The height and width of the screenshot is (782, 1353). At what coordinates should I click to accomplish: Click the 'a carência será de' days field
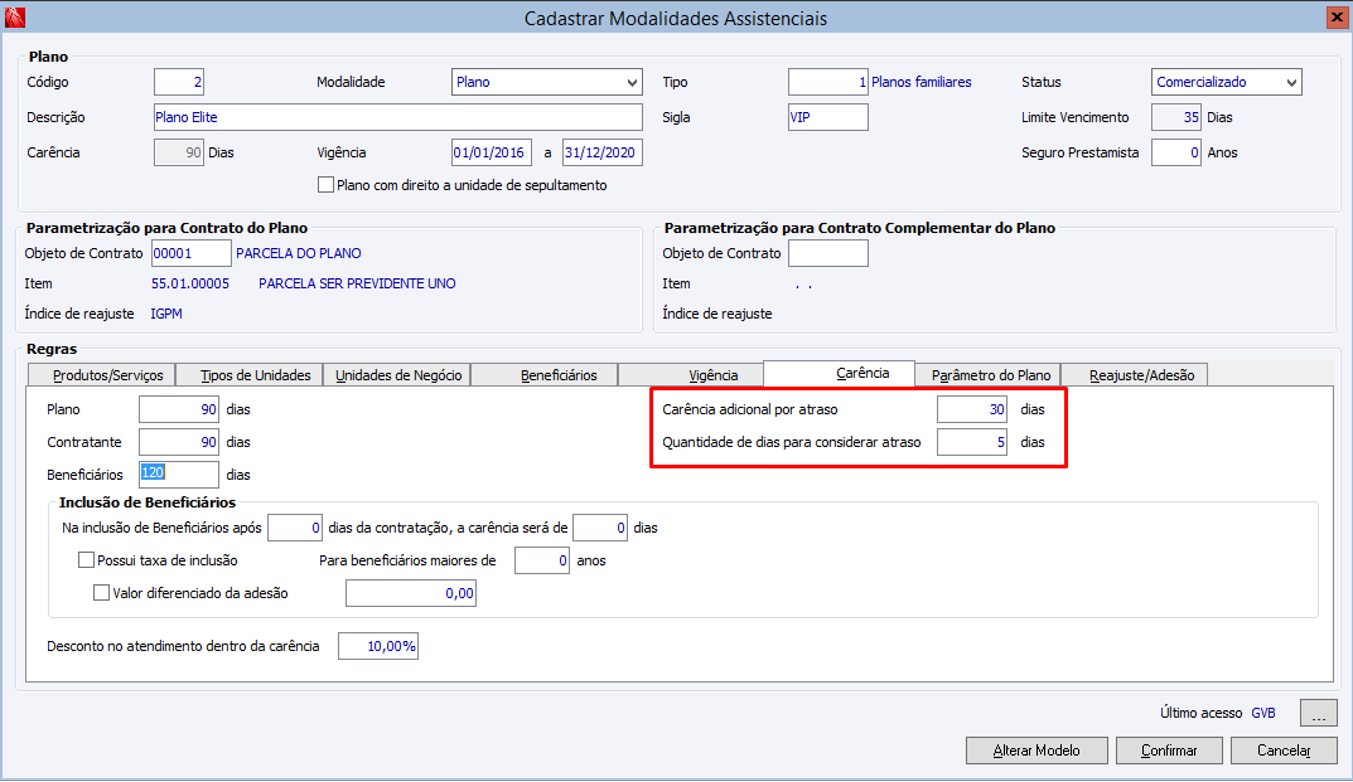click(600, 528)
